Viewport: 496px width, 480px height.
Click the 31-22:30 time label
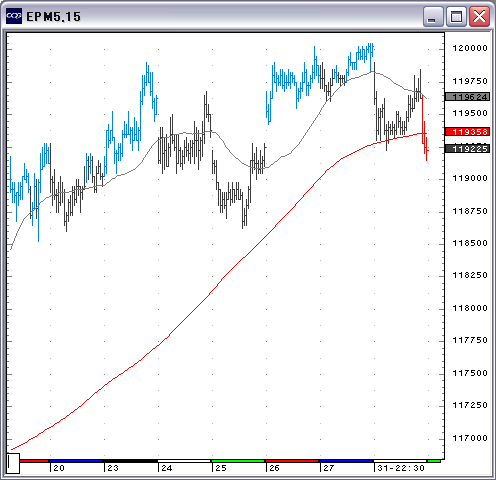[x=401, y=468]
